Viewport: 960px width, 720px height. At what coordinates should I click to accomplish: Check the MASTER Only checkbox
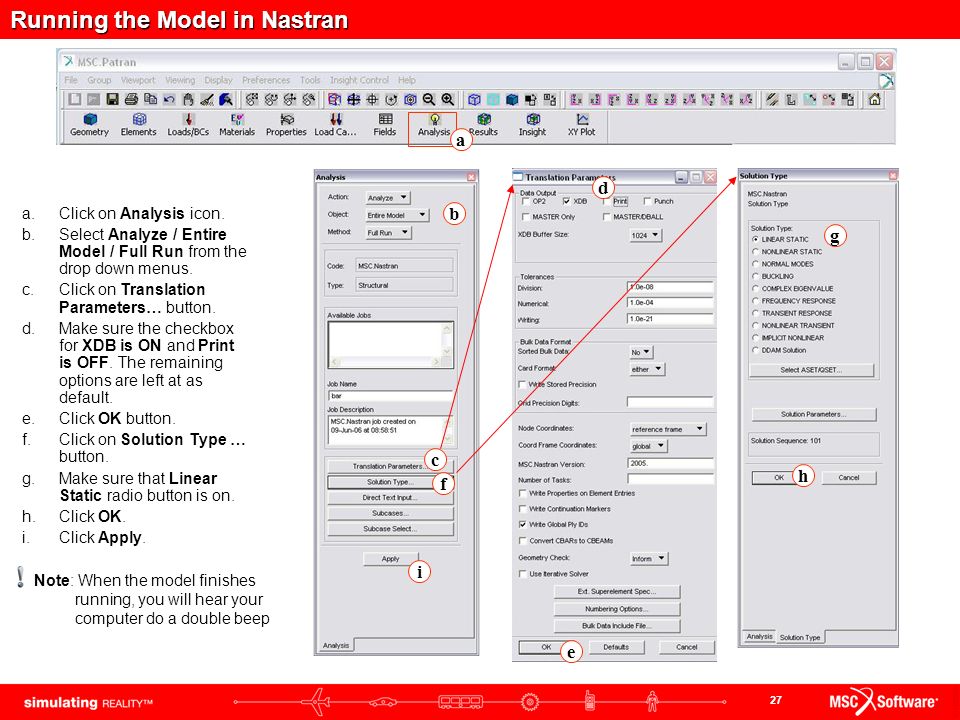(525, 217)
